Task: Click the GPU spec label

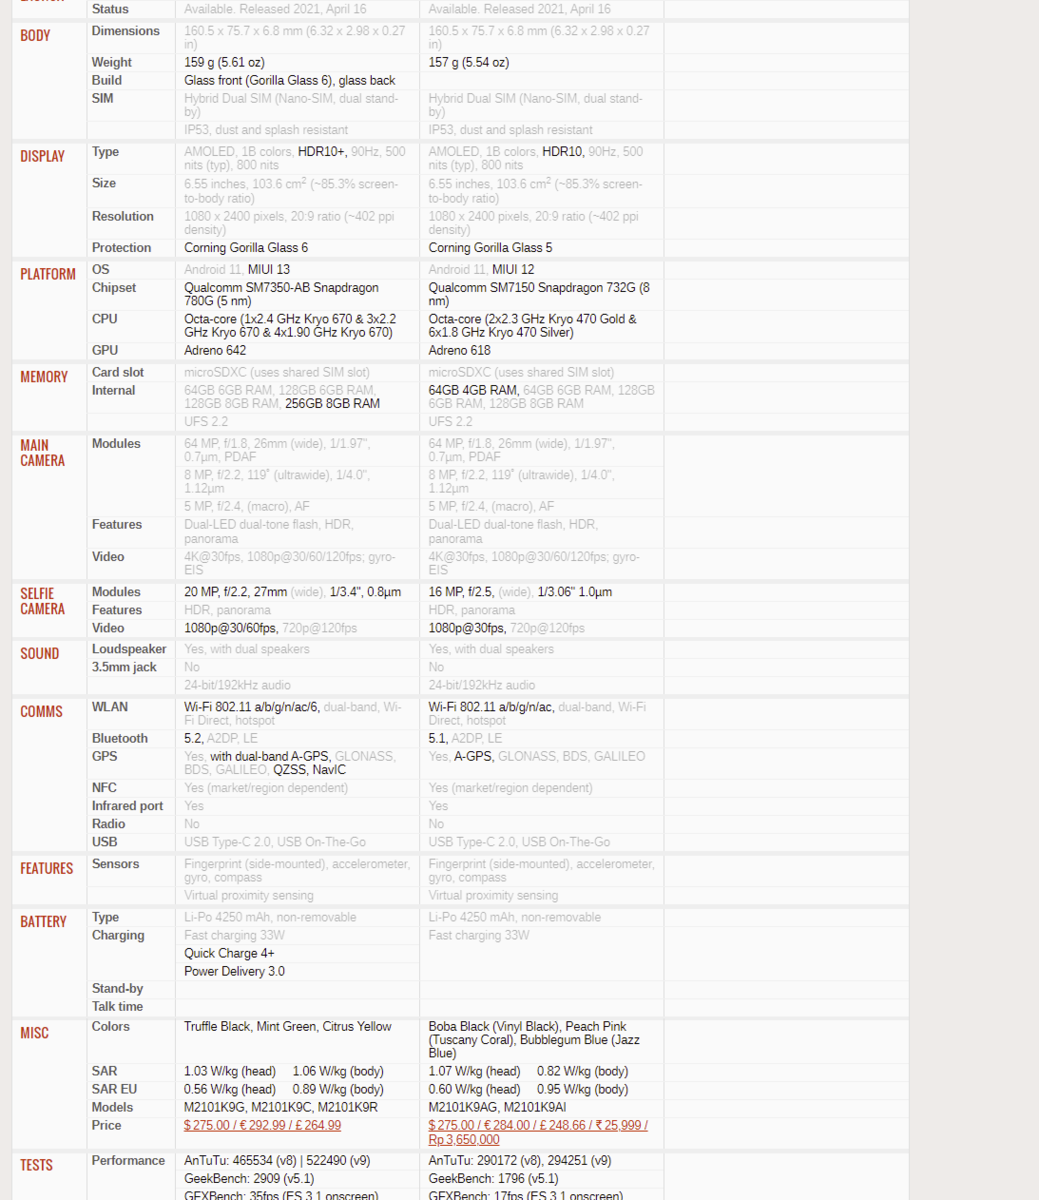Action: tap(105, 350)
